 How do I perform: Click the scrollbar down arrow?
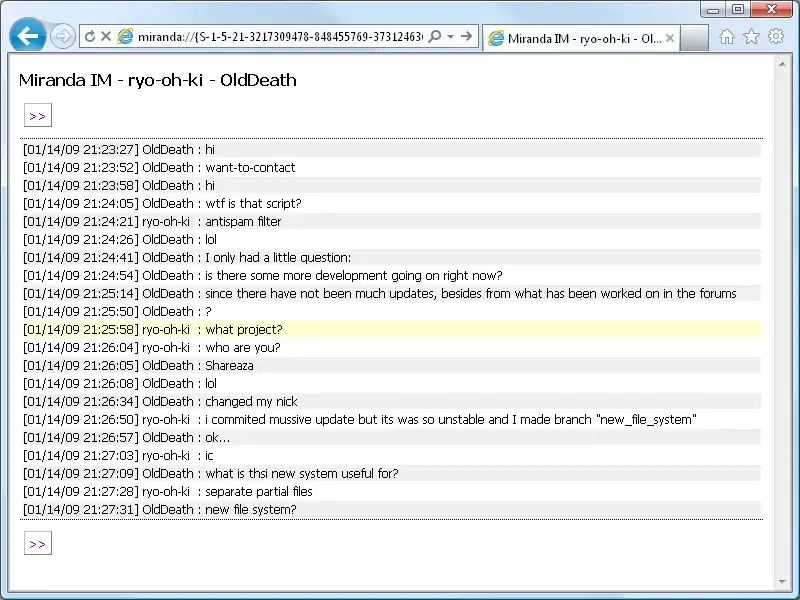click(782, 582)
